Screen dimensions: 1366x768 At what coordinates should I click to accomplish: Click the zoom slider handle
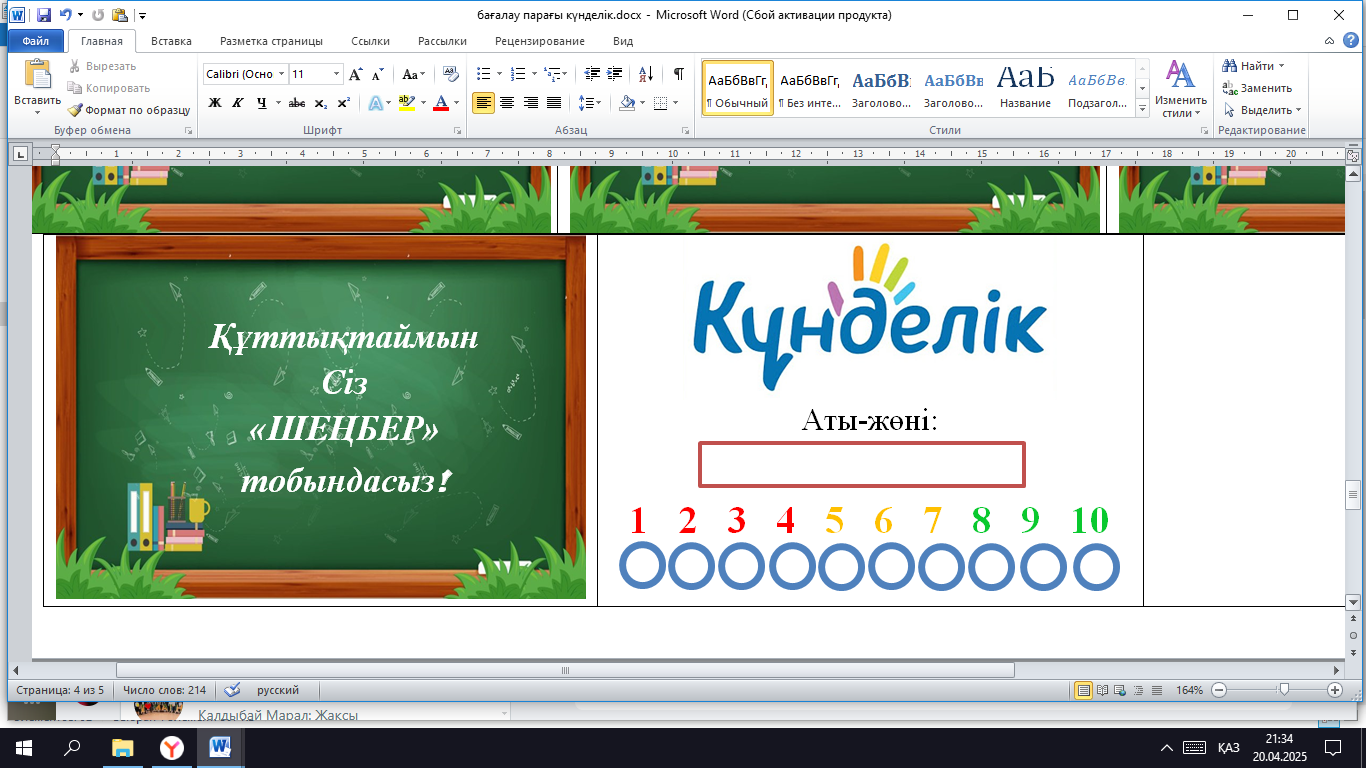tap(1283, 690)
